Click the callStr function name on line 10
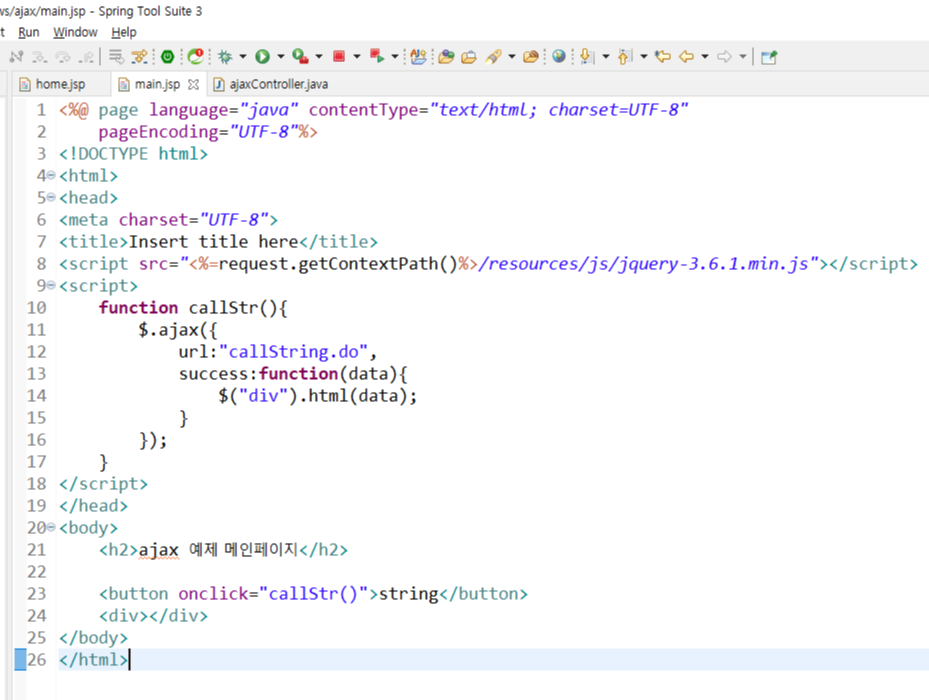The image size is (929, 700). (x=223, y=308)
